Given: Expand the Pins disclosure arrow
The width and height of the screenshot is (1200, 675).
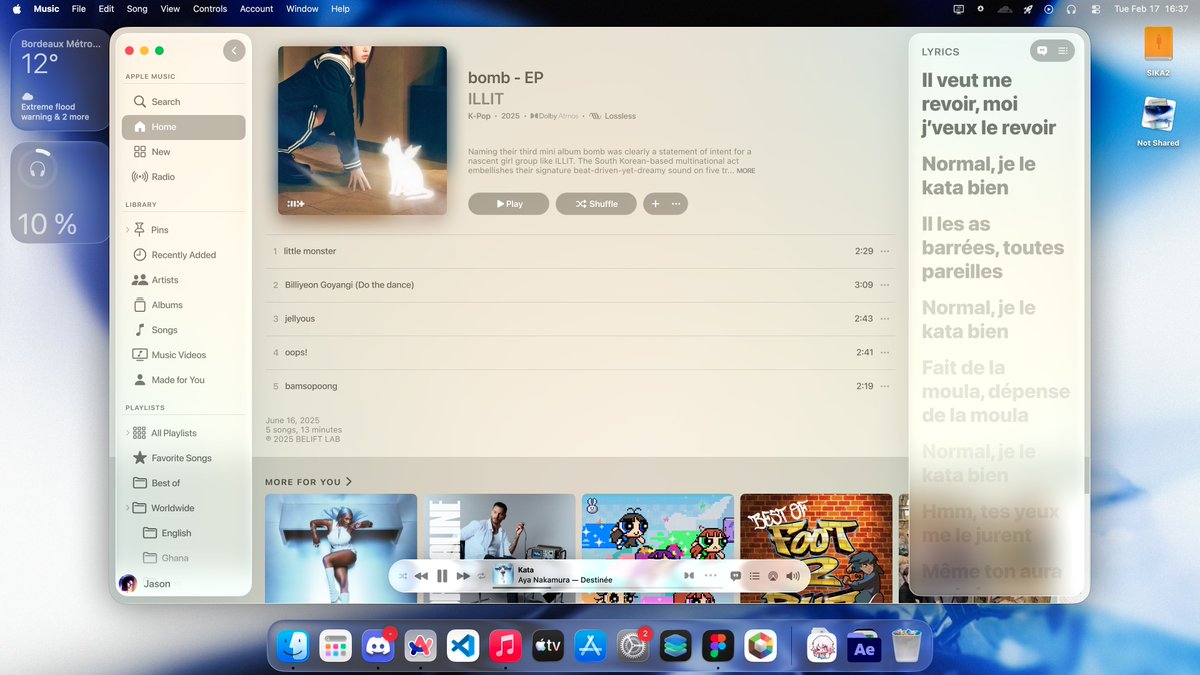Looking at the screenshot, I should pyautogui.click(x=127, y=230).
